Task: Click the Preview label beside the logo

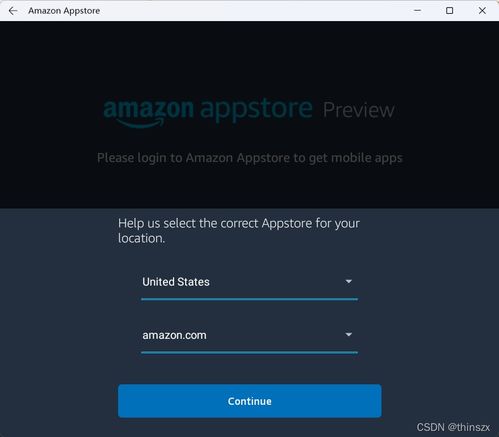Action: pos(358,110)
